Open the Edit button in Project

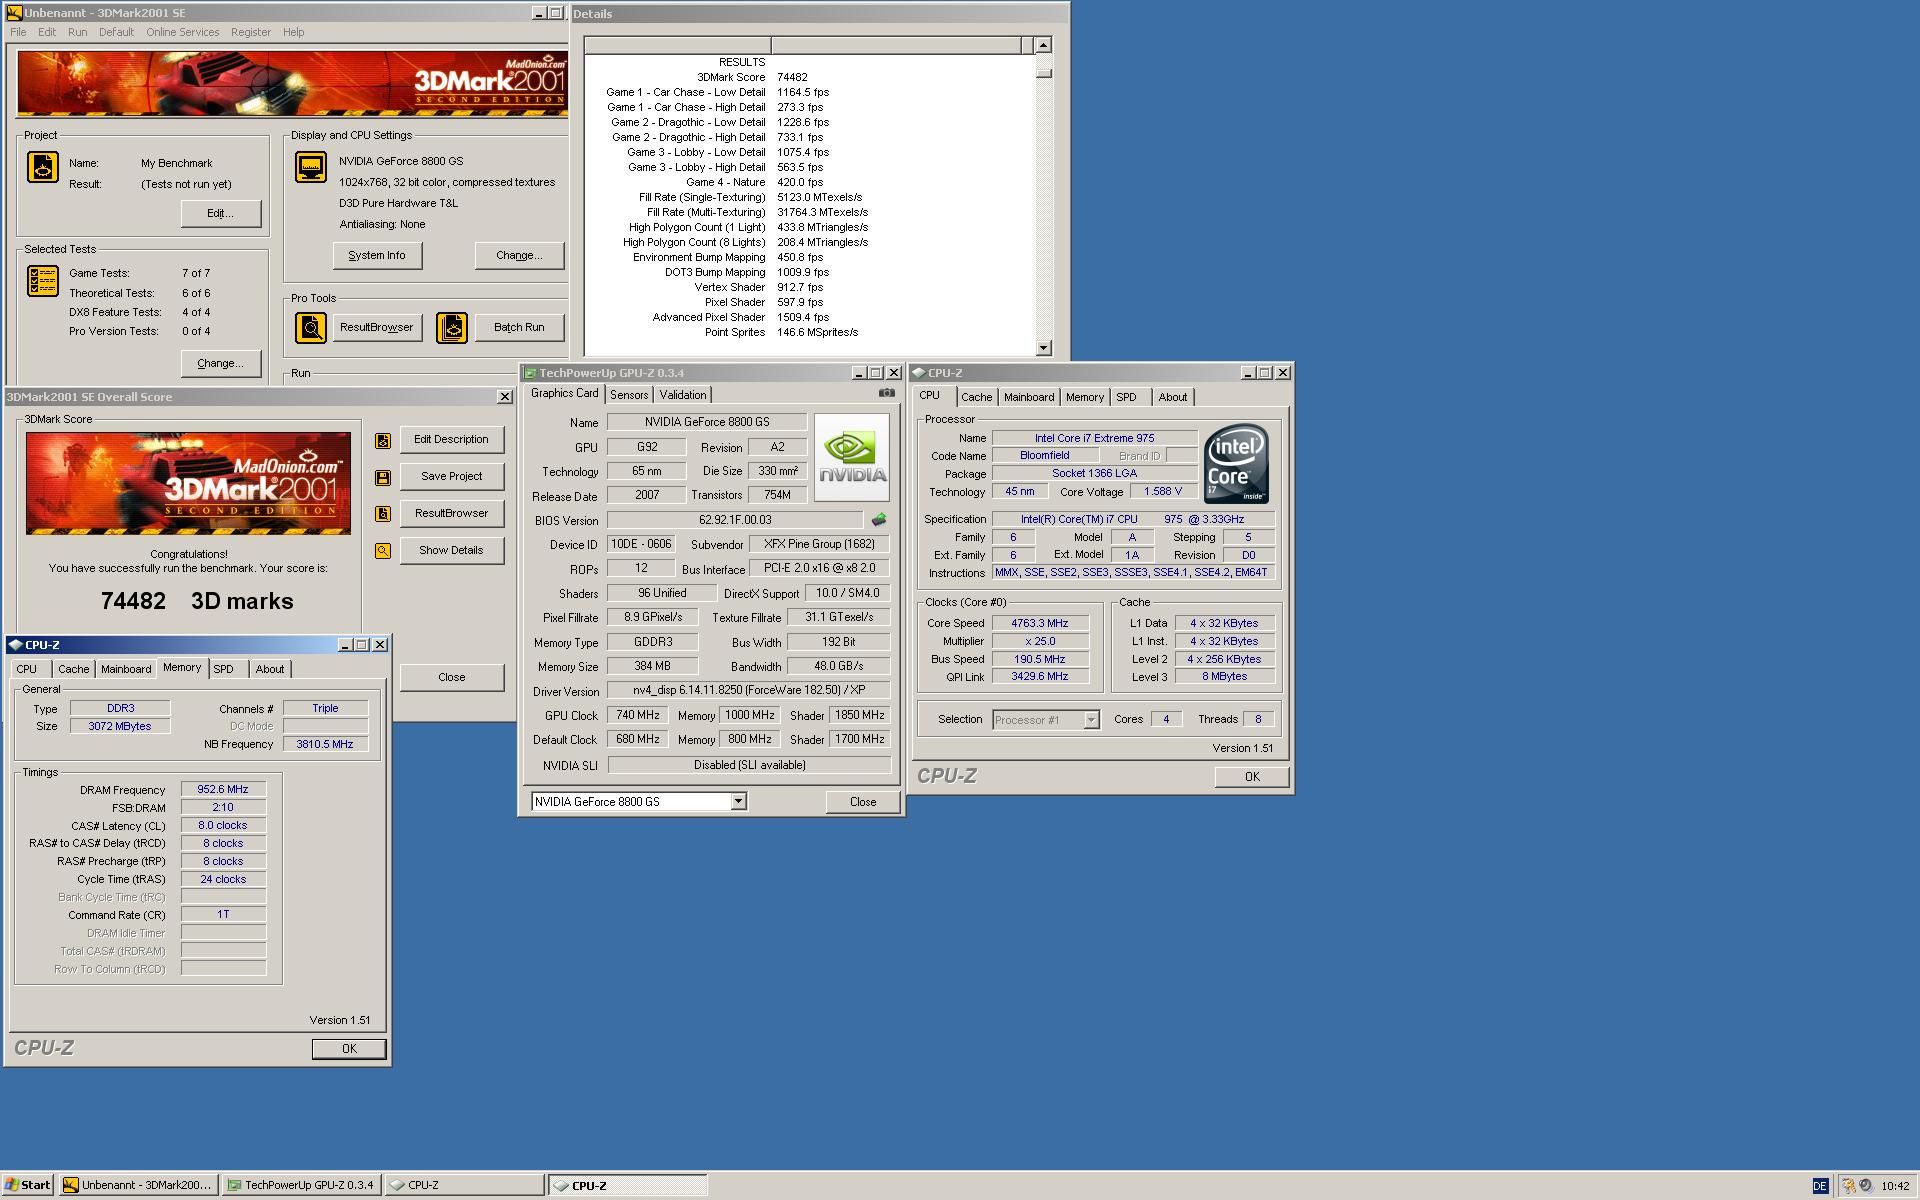pyautogui.click(x=221, y=213)
